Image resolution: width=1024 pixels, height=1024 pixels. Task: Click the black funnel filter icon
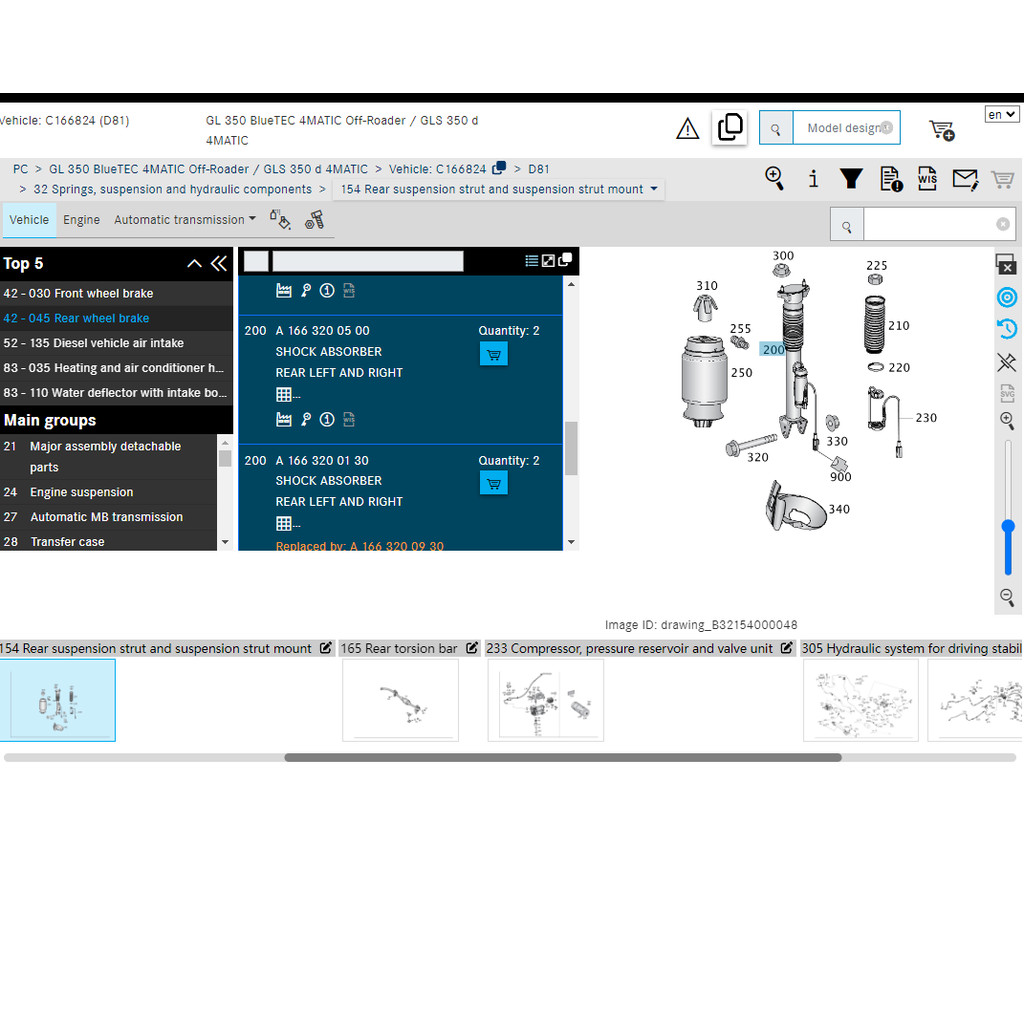click(851, 178)
